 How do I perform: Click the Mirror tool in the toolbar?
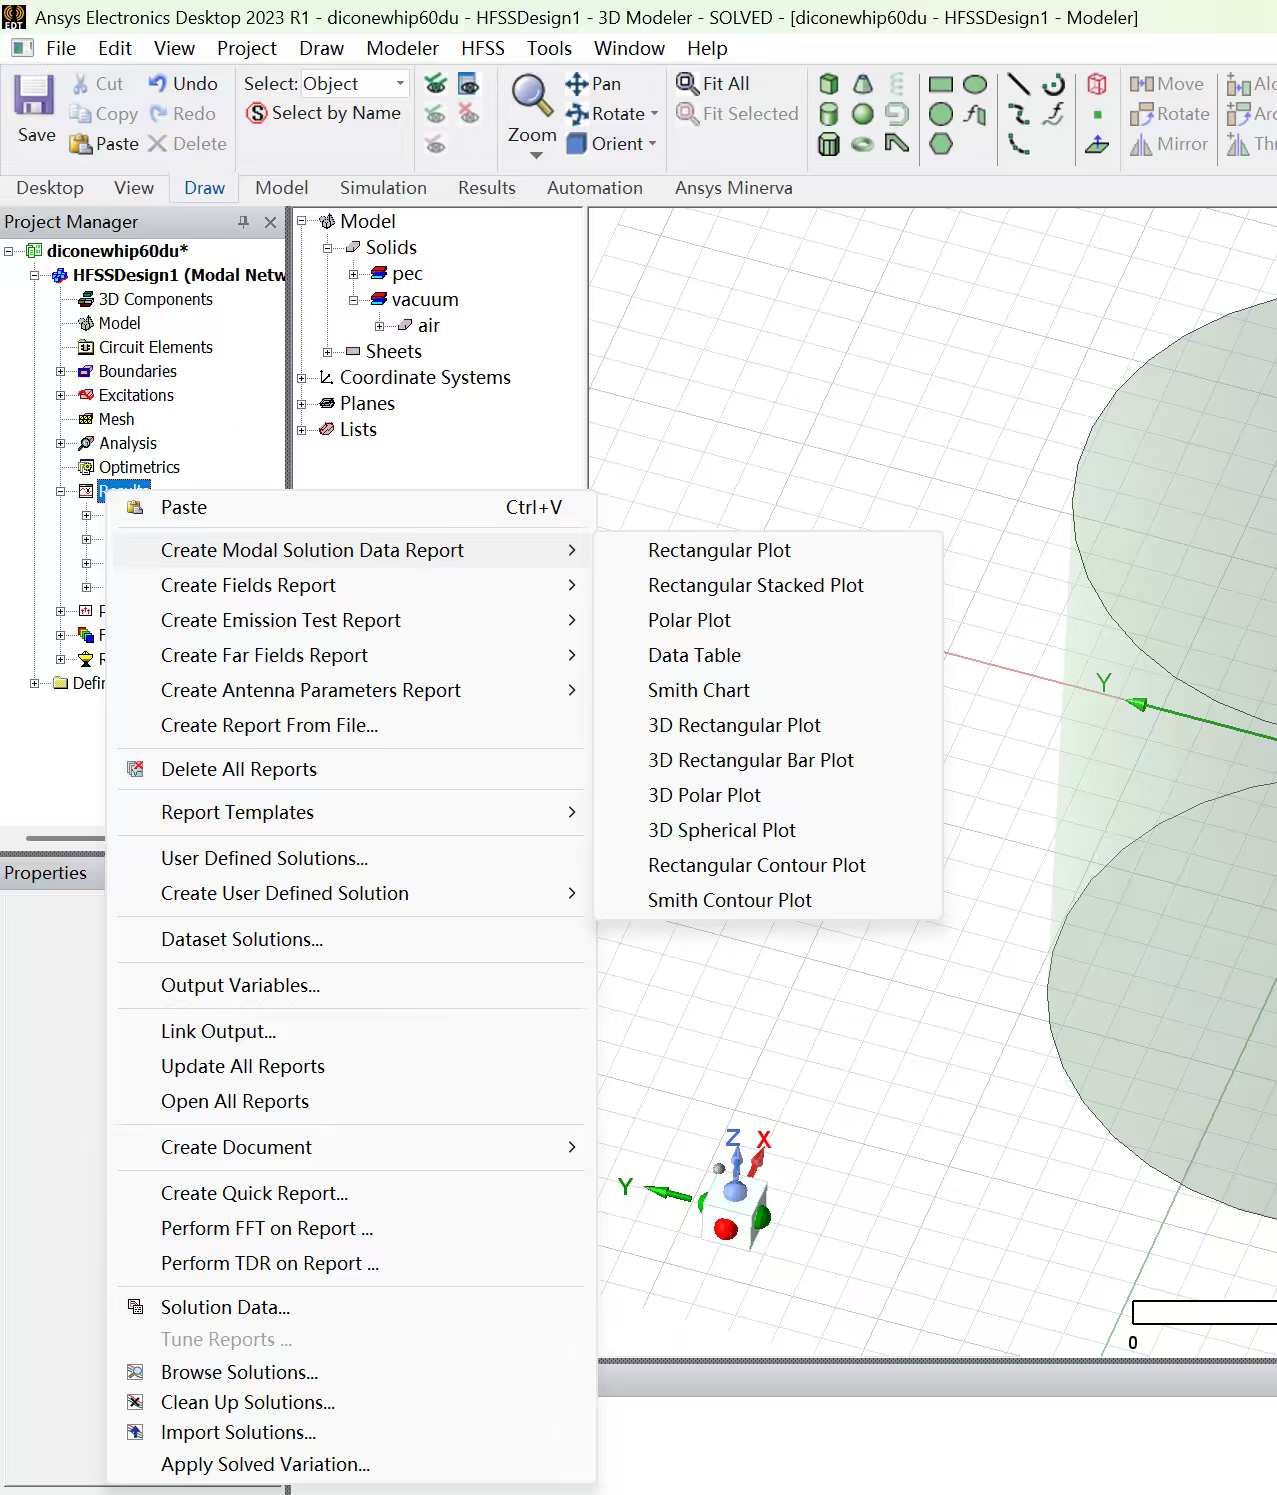(1169, 144)
